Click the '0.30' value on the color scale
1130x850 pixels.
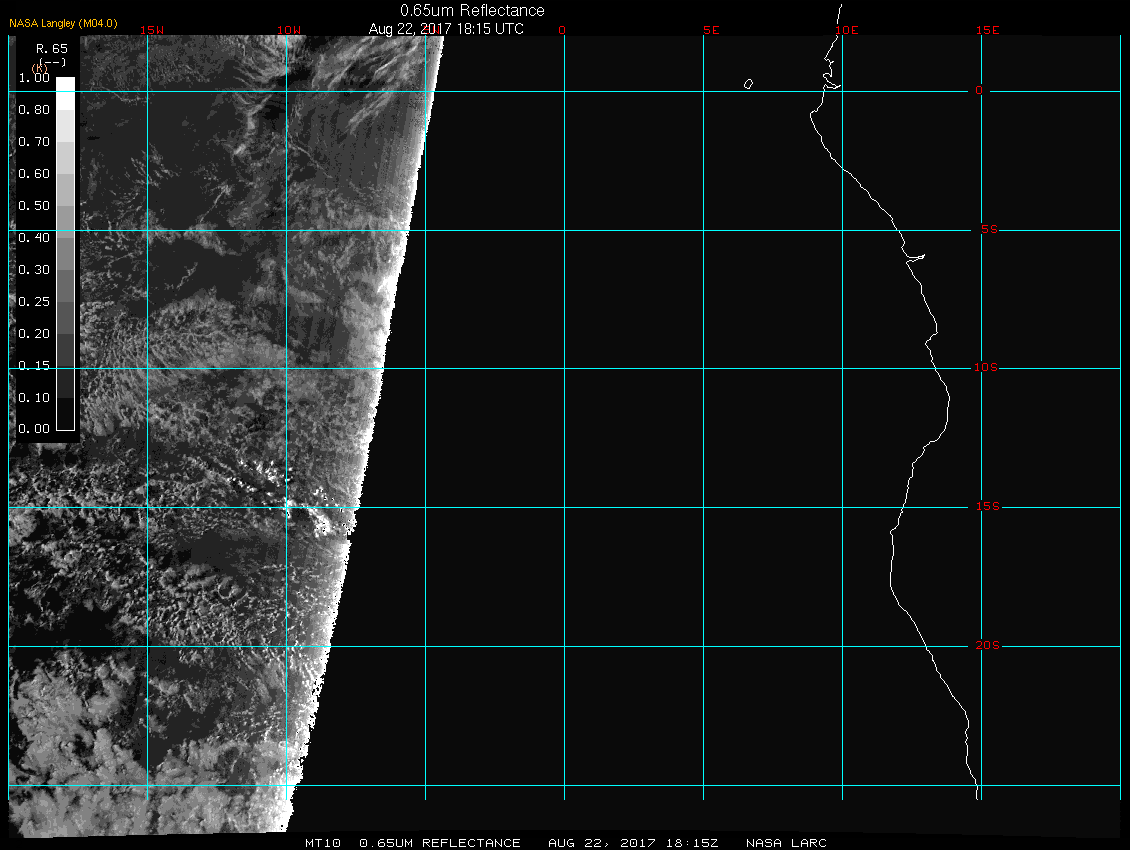point(34,270)
